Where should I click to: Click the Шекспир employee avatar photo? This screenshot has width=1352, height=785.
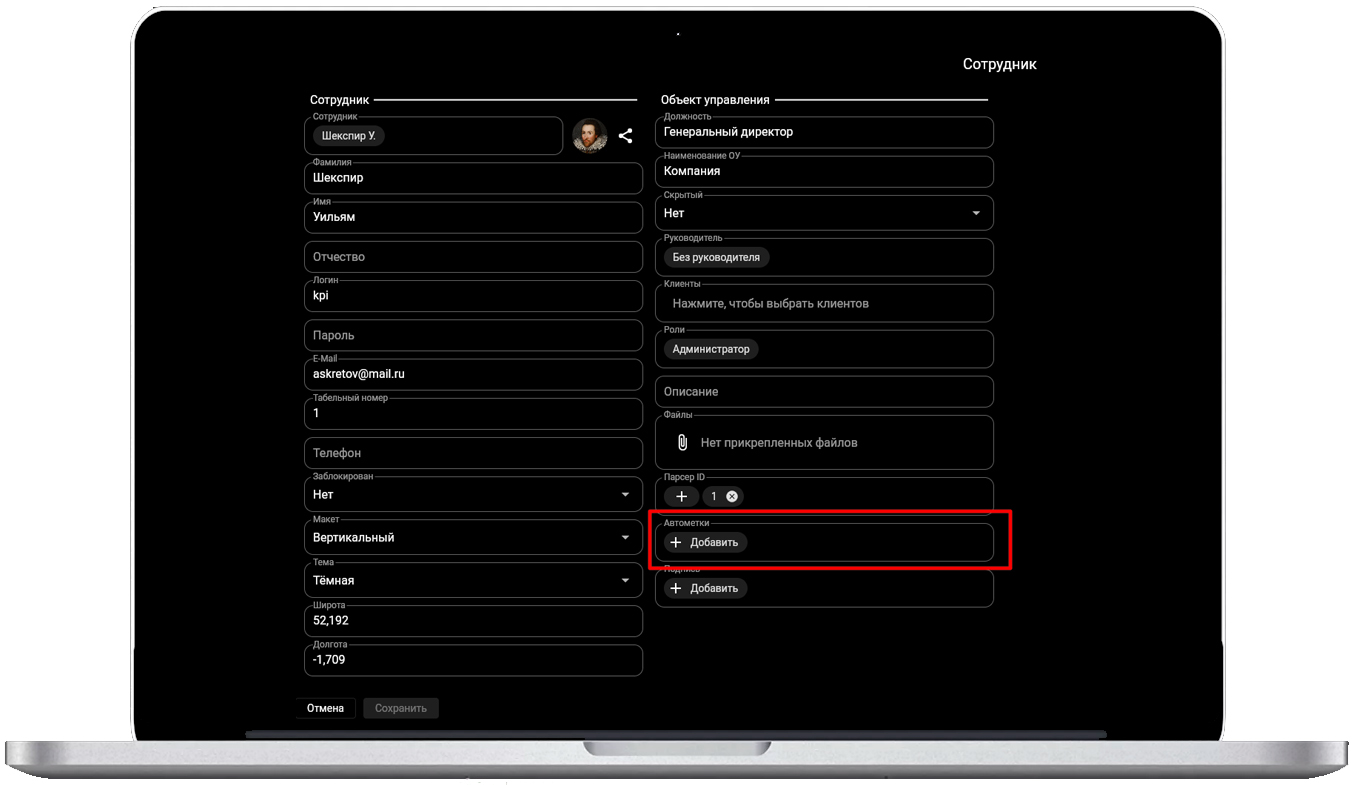coord(590,136)
